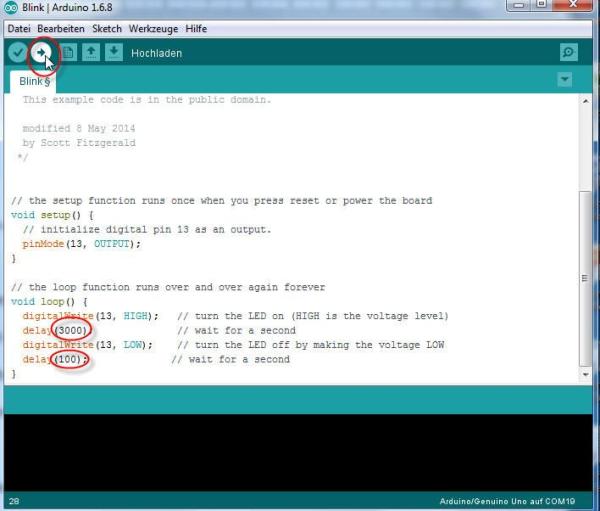Open the Datei menu
This screenshot has width=600, height=511.
point(21,29)
